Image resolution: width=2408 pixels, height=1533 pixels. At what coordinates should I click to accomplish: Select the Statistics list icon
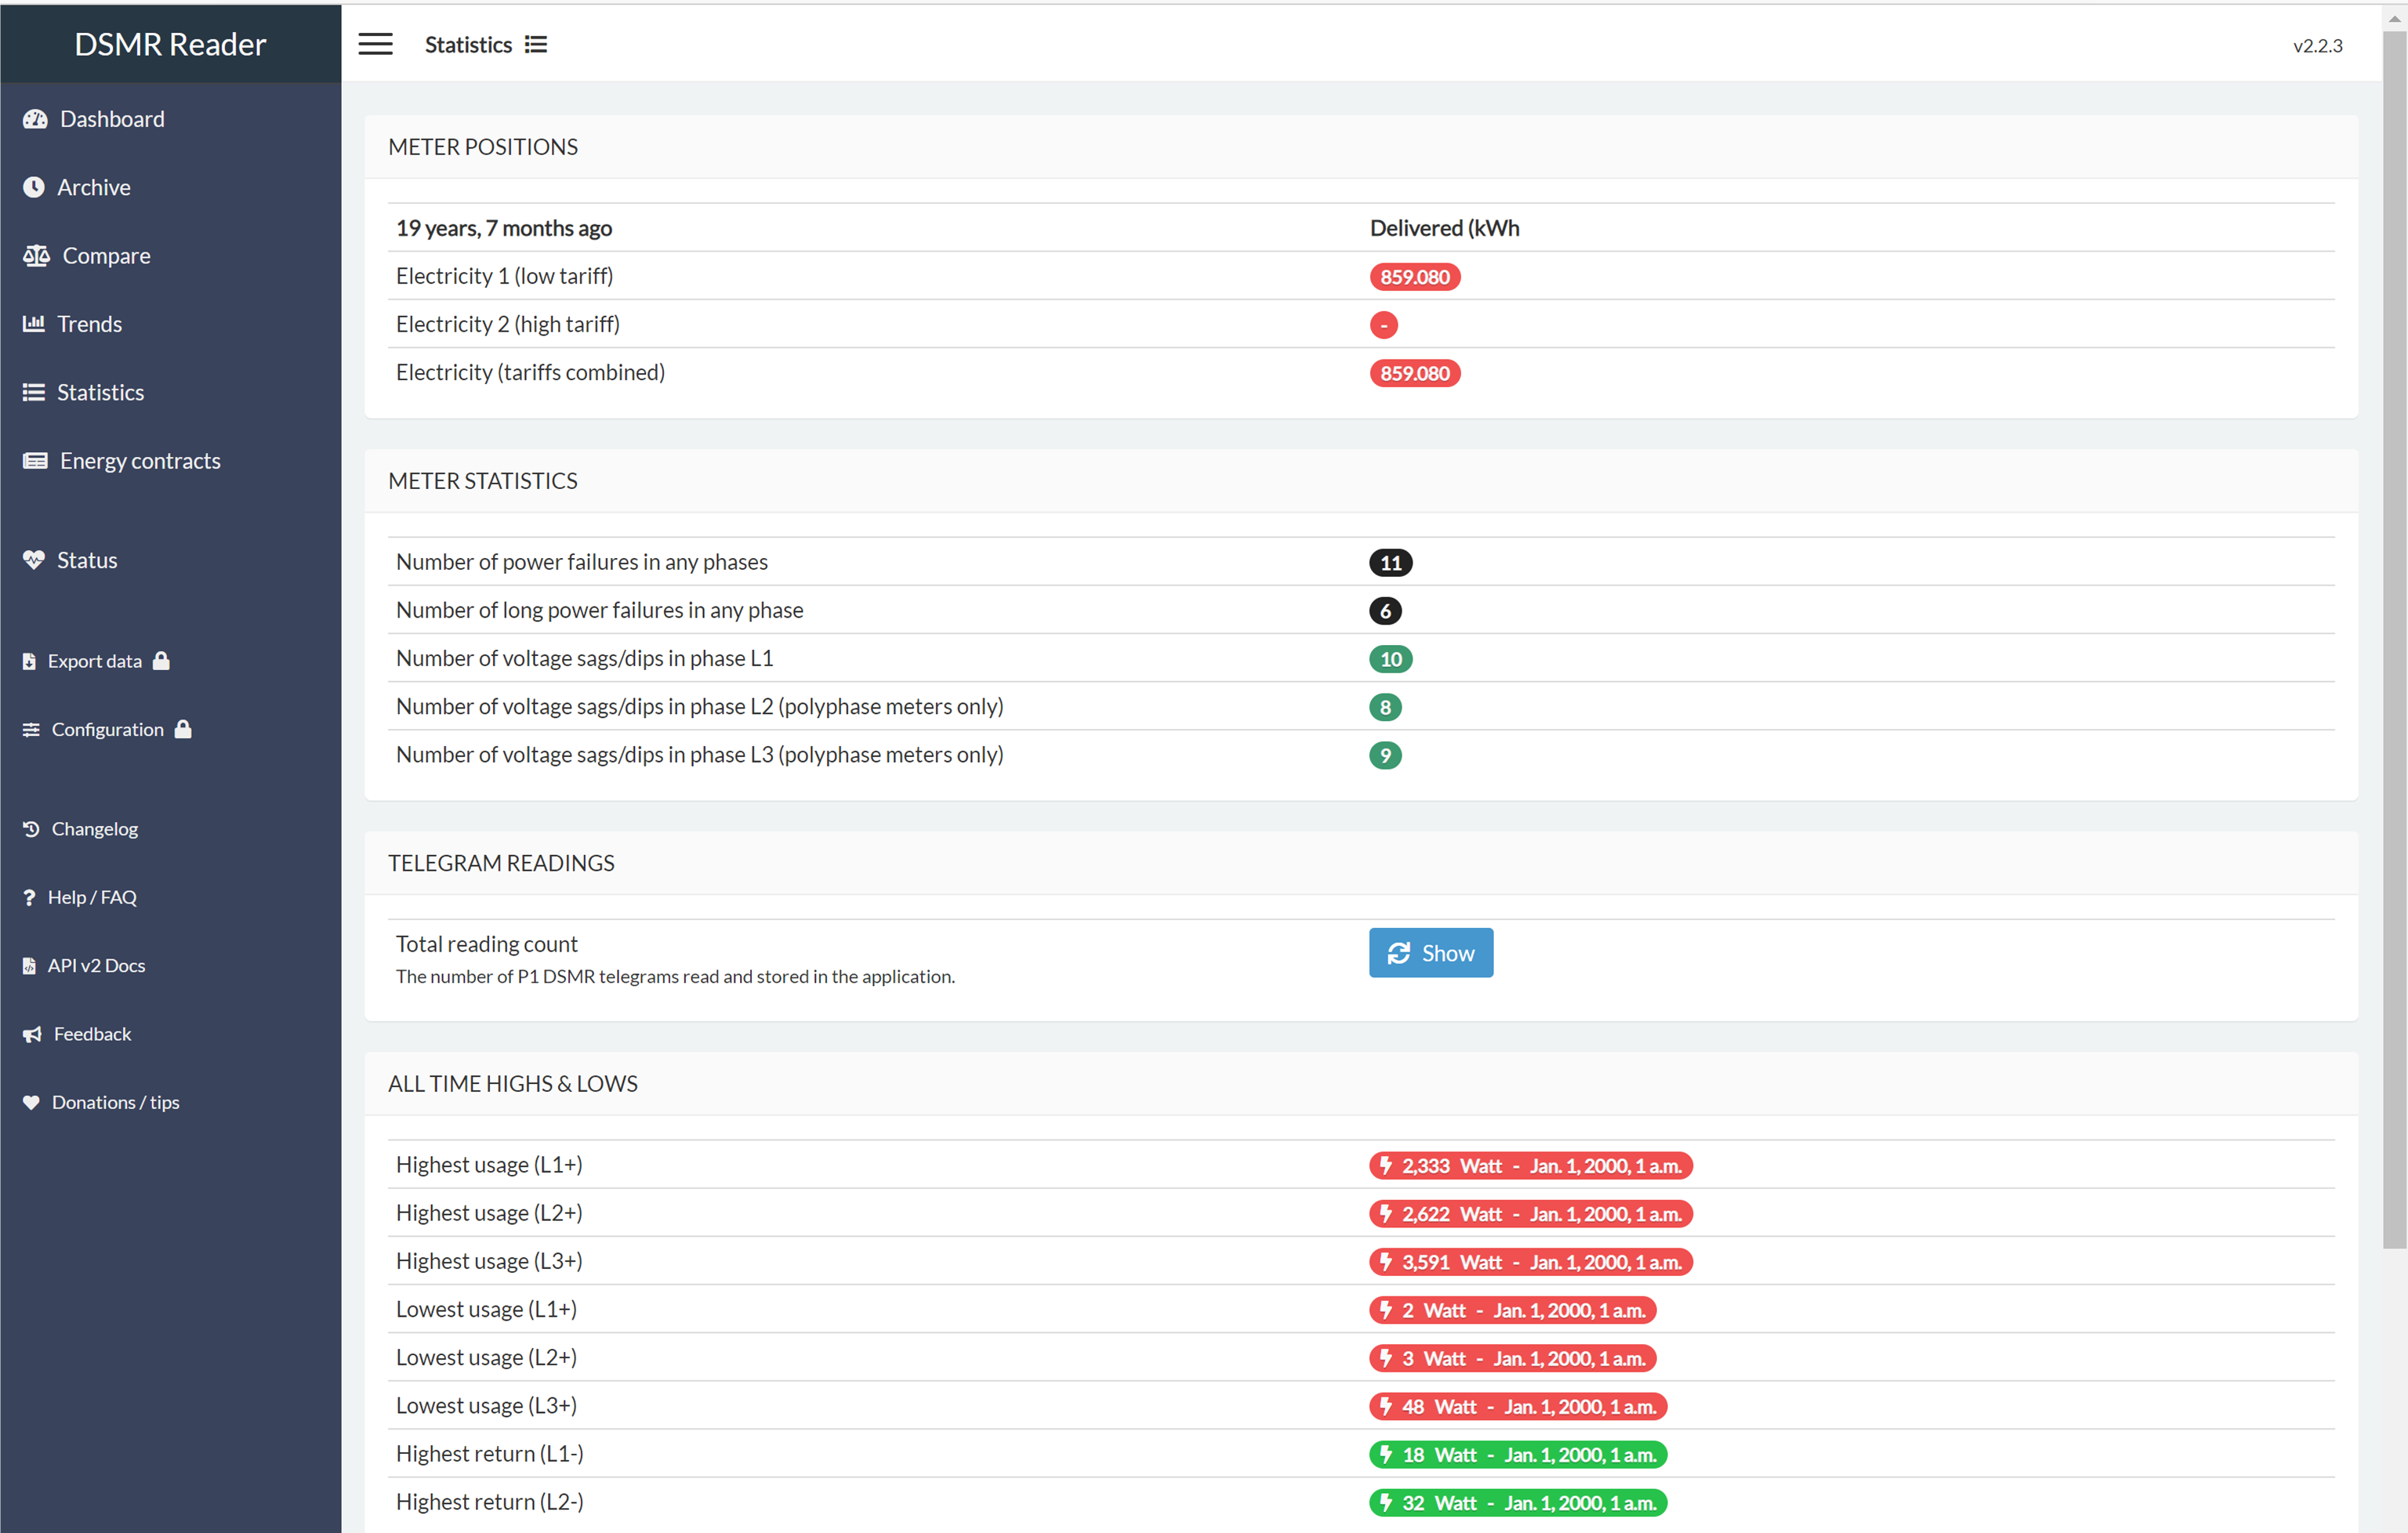(34, 391)
